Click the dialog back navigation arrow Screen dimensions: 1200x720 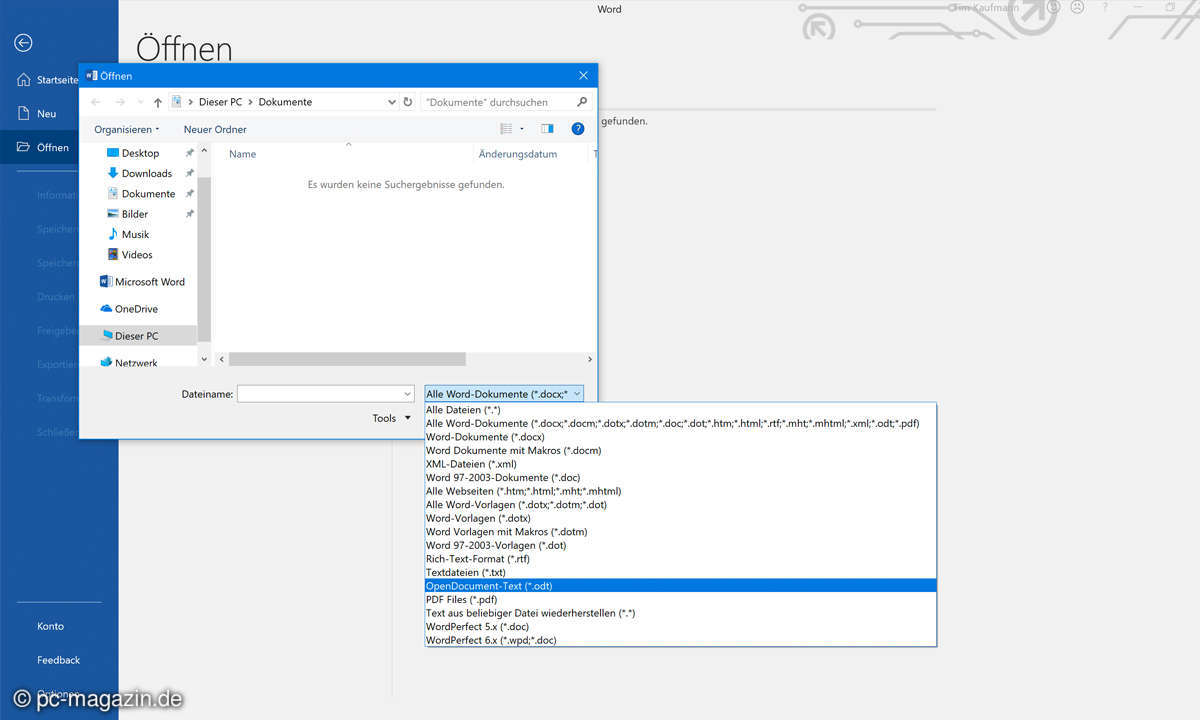point(96,102)
